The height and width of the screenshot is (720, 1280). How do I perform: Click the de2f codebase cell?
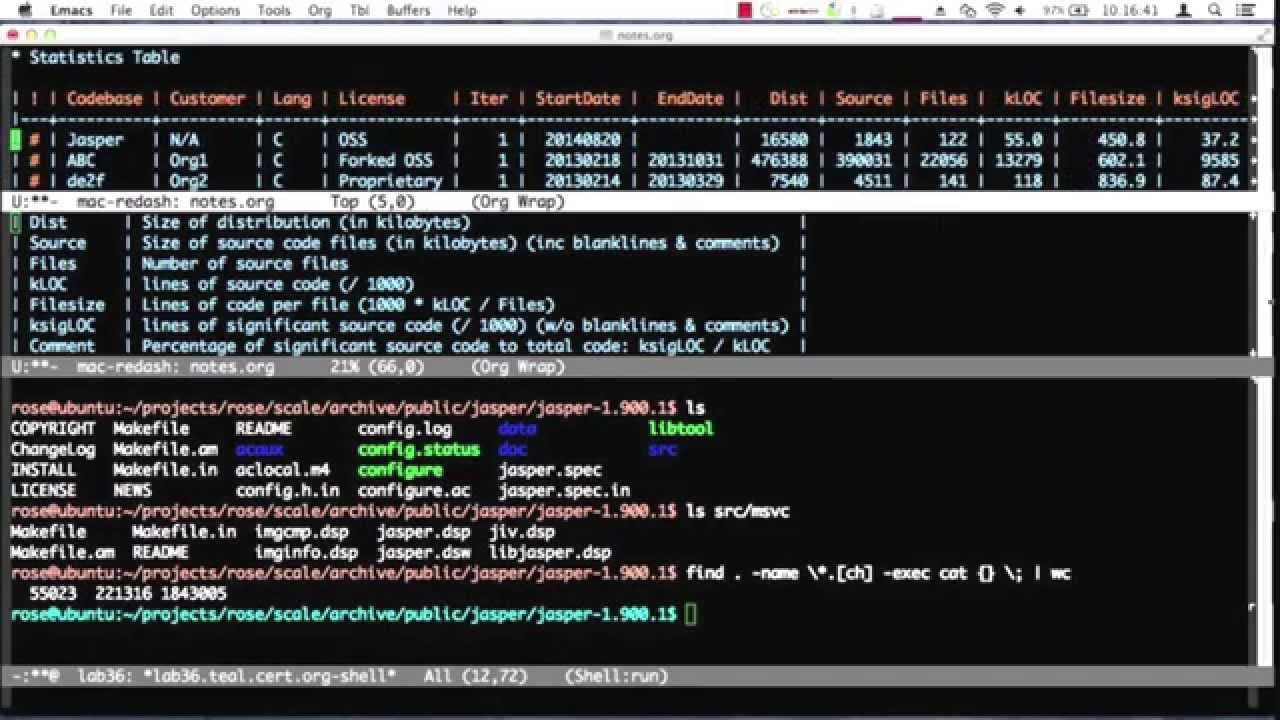[85, 181]
